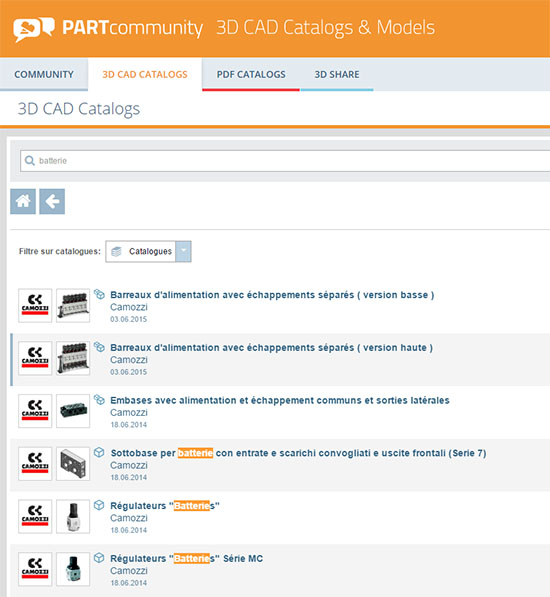Image resolution: width=550 pixels, height=597 pixels.
Task: Click date 18.06.2014 under the Embases row
Action: (x=129, y=425)
